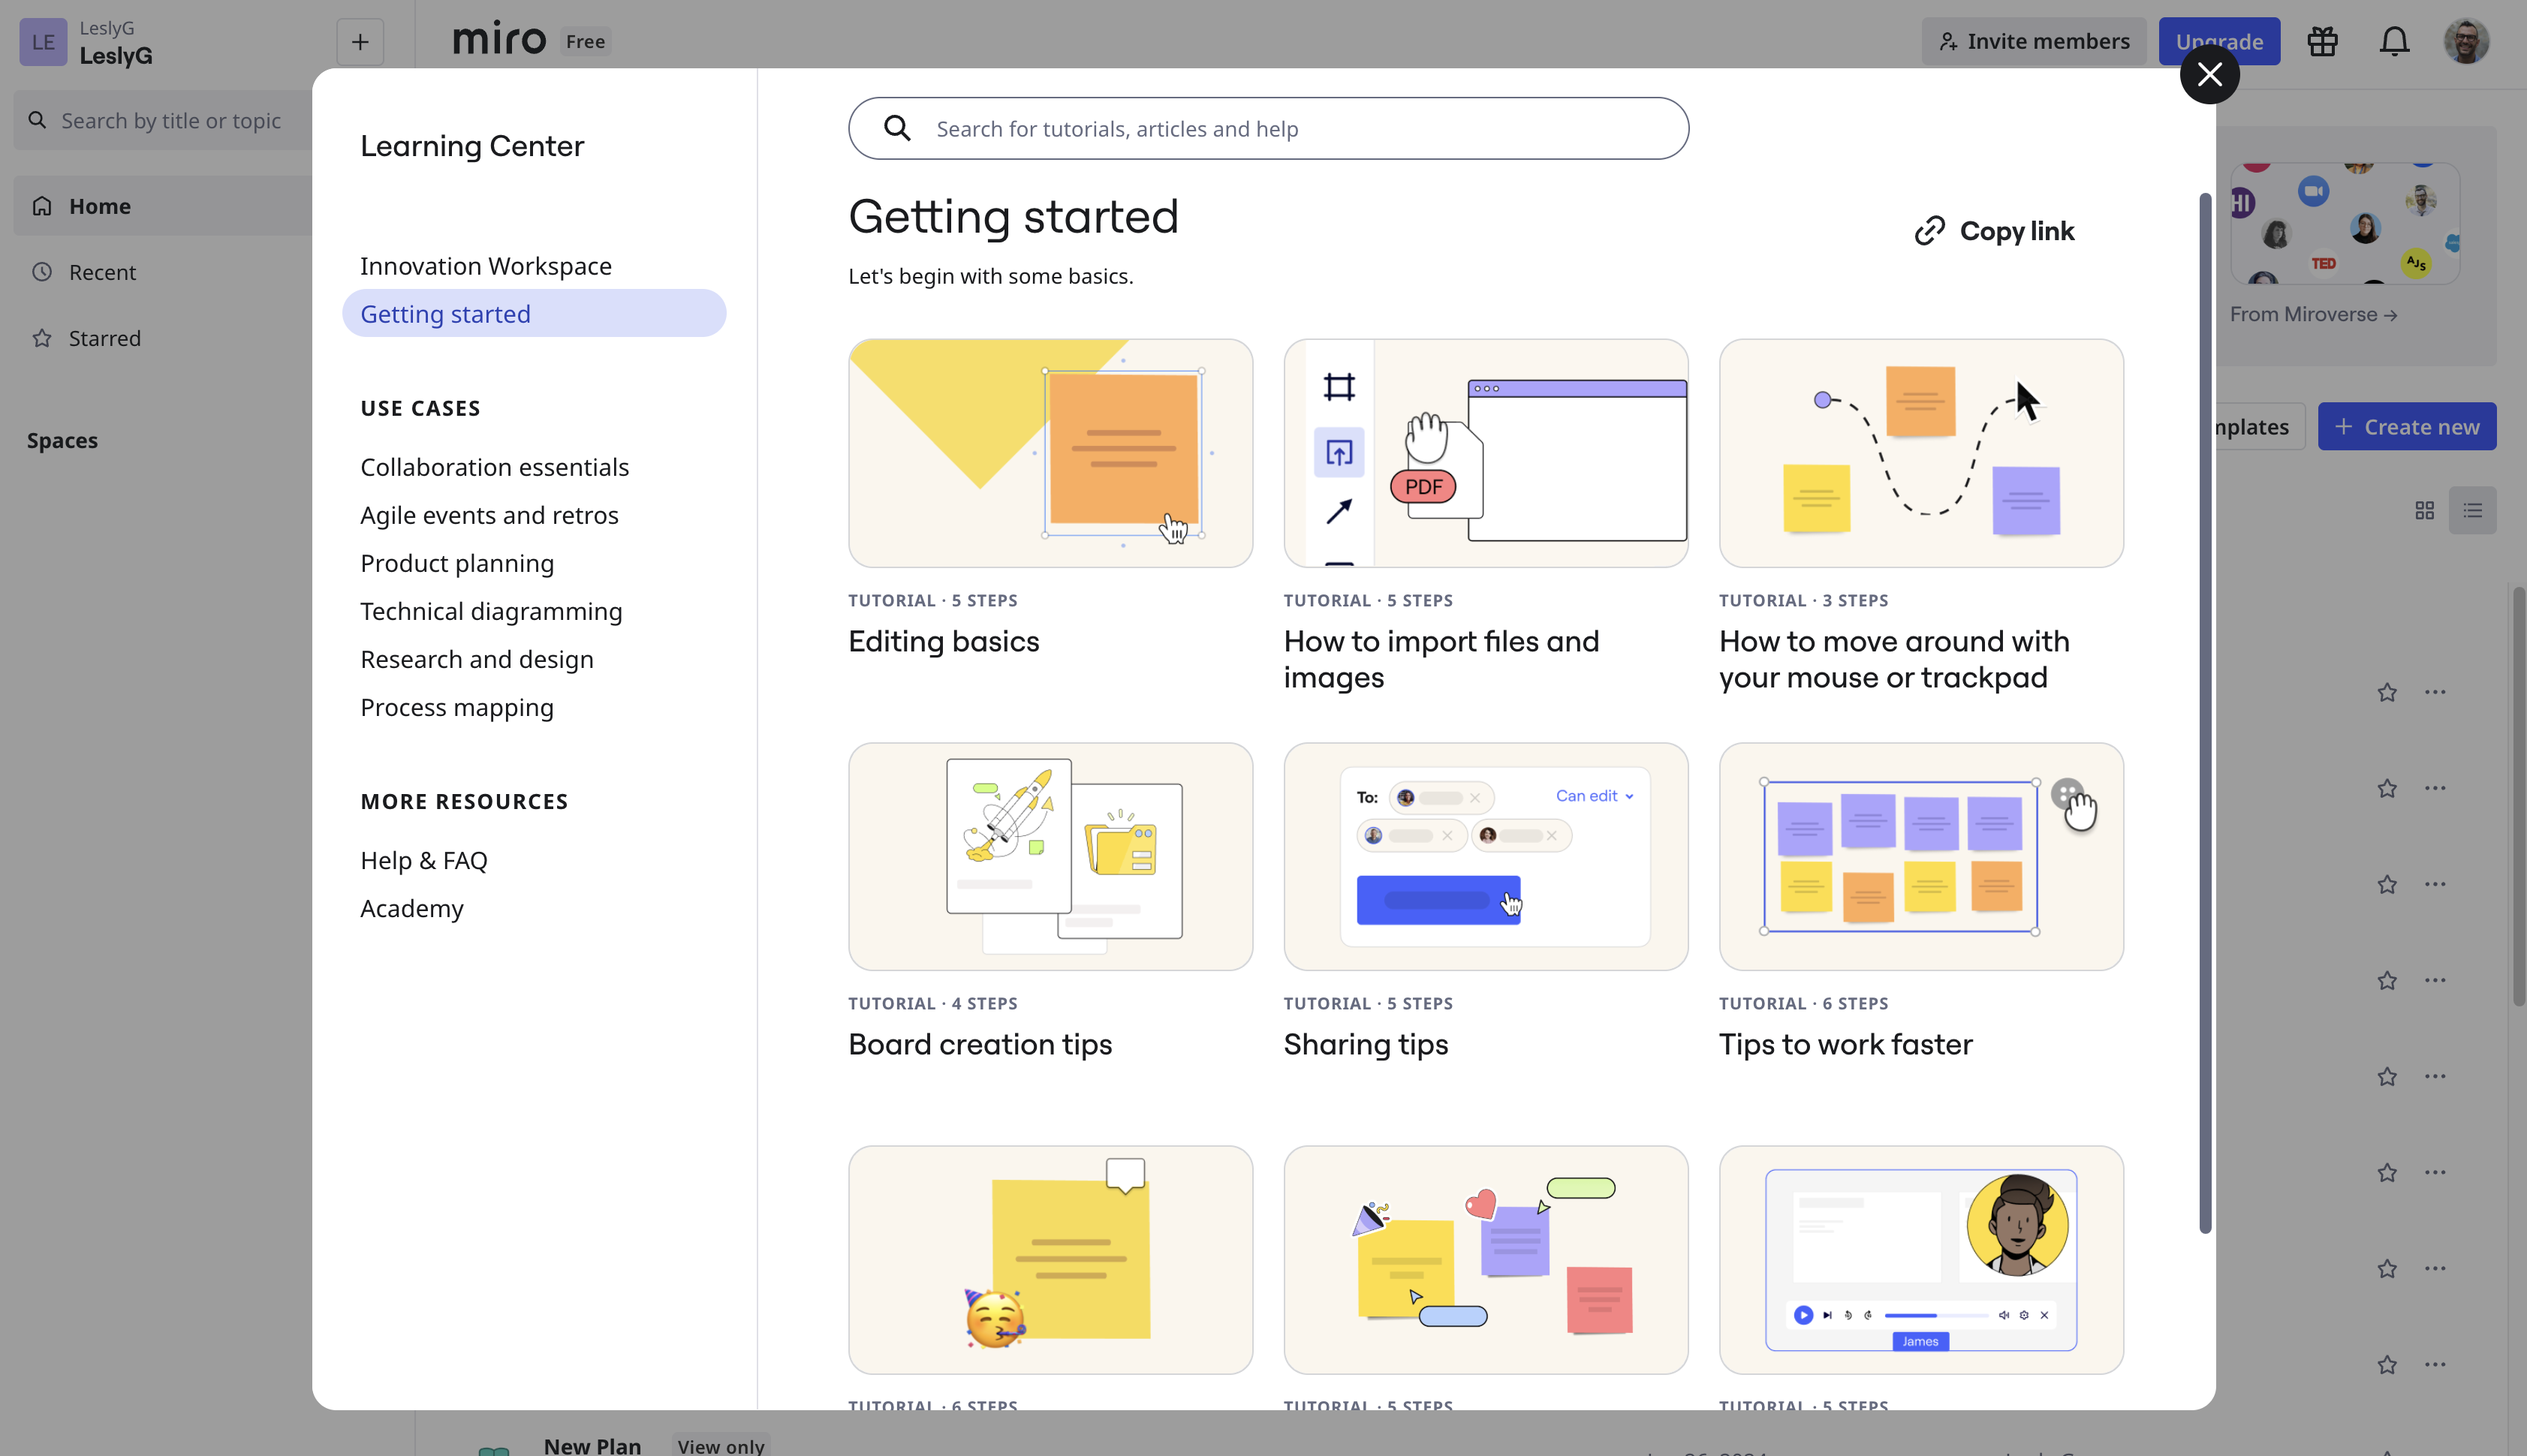Click the add team plus icon
Image resolution: width=2527 pixels, height=1456 pixels.
coord(360,41)
